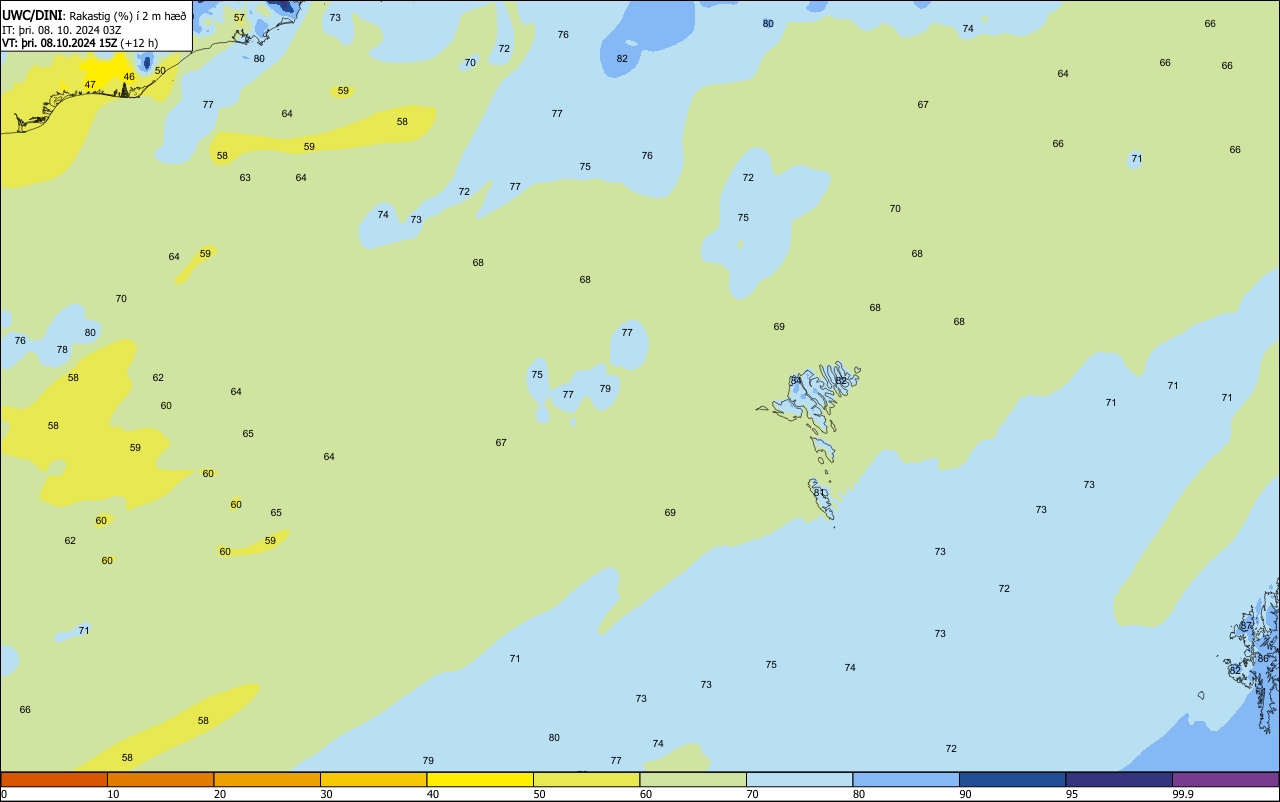Click the title 'UWC/DINI: Rakastig (%) í 2 m hæð'
The height and width of the screenshot is (802, 1280).
tap(94, 16)
